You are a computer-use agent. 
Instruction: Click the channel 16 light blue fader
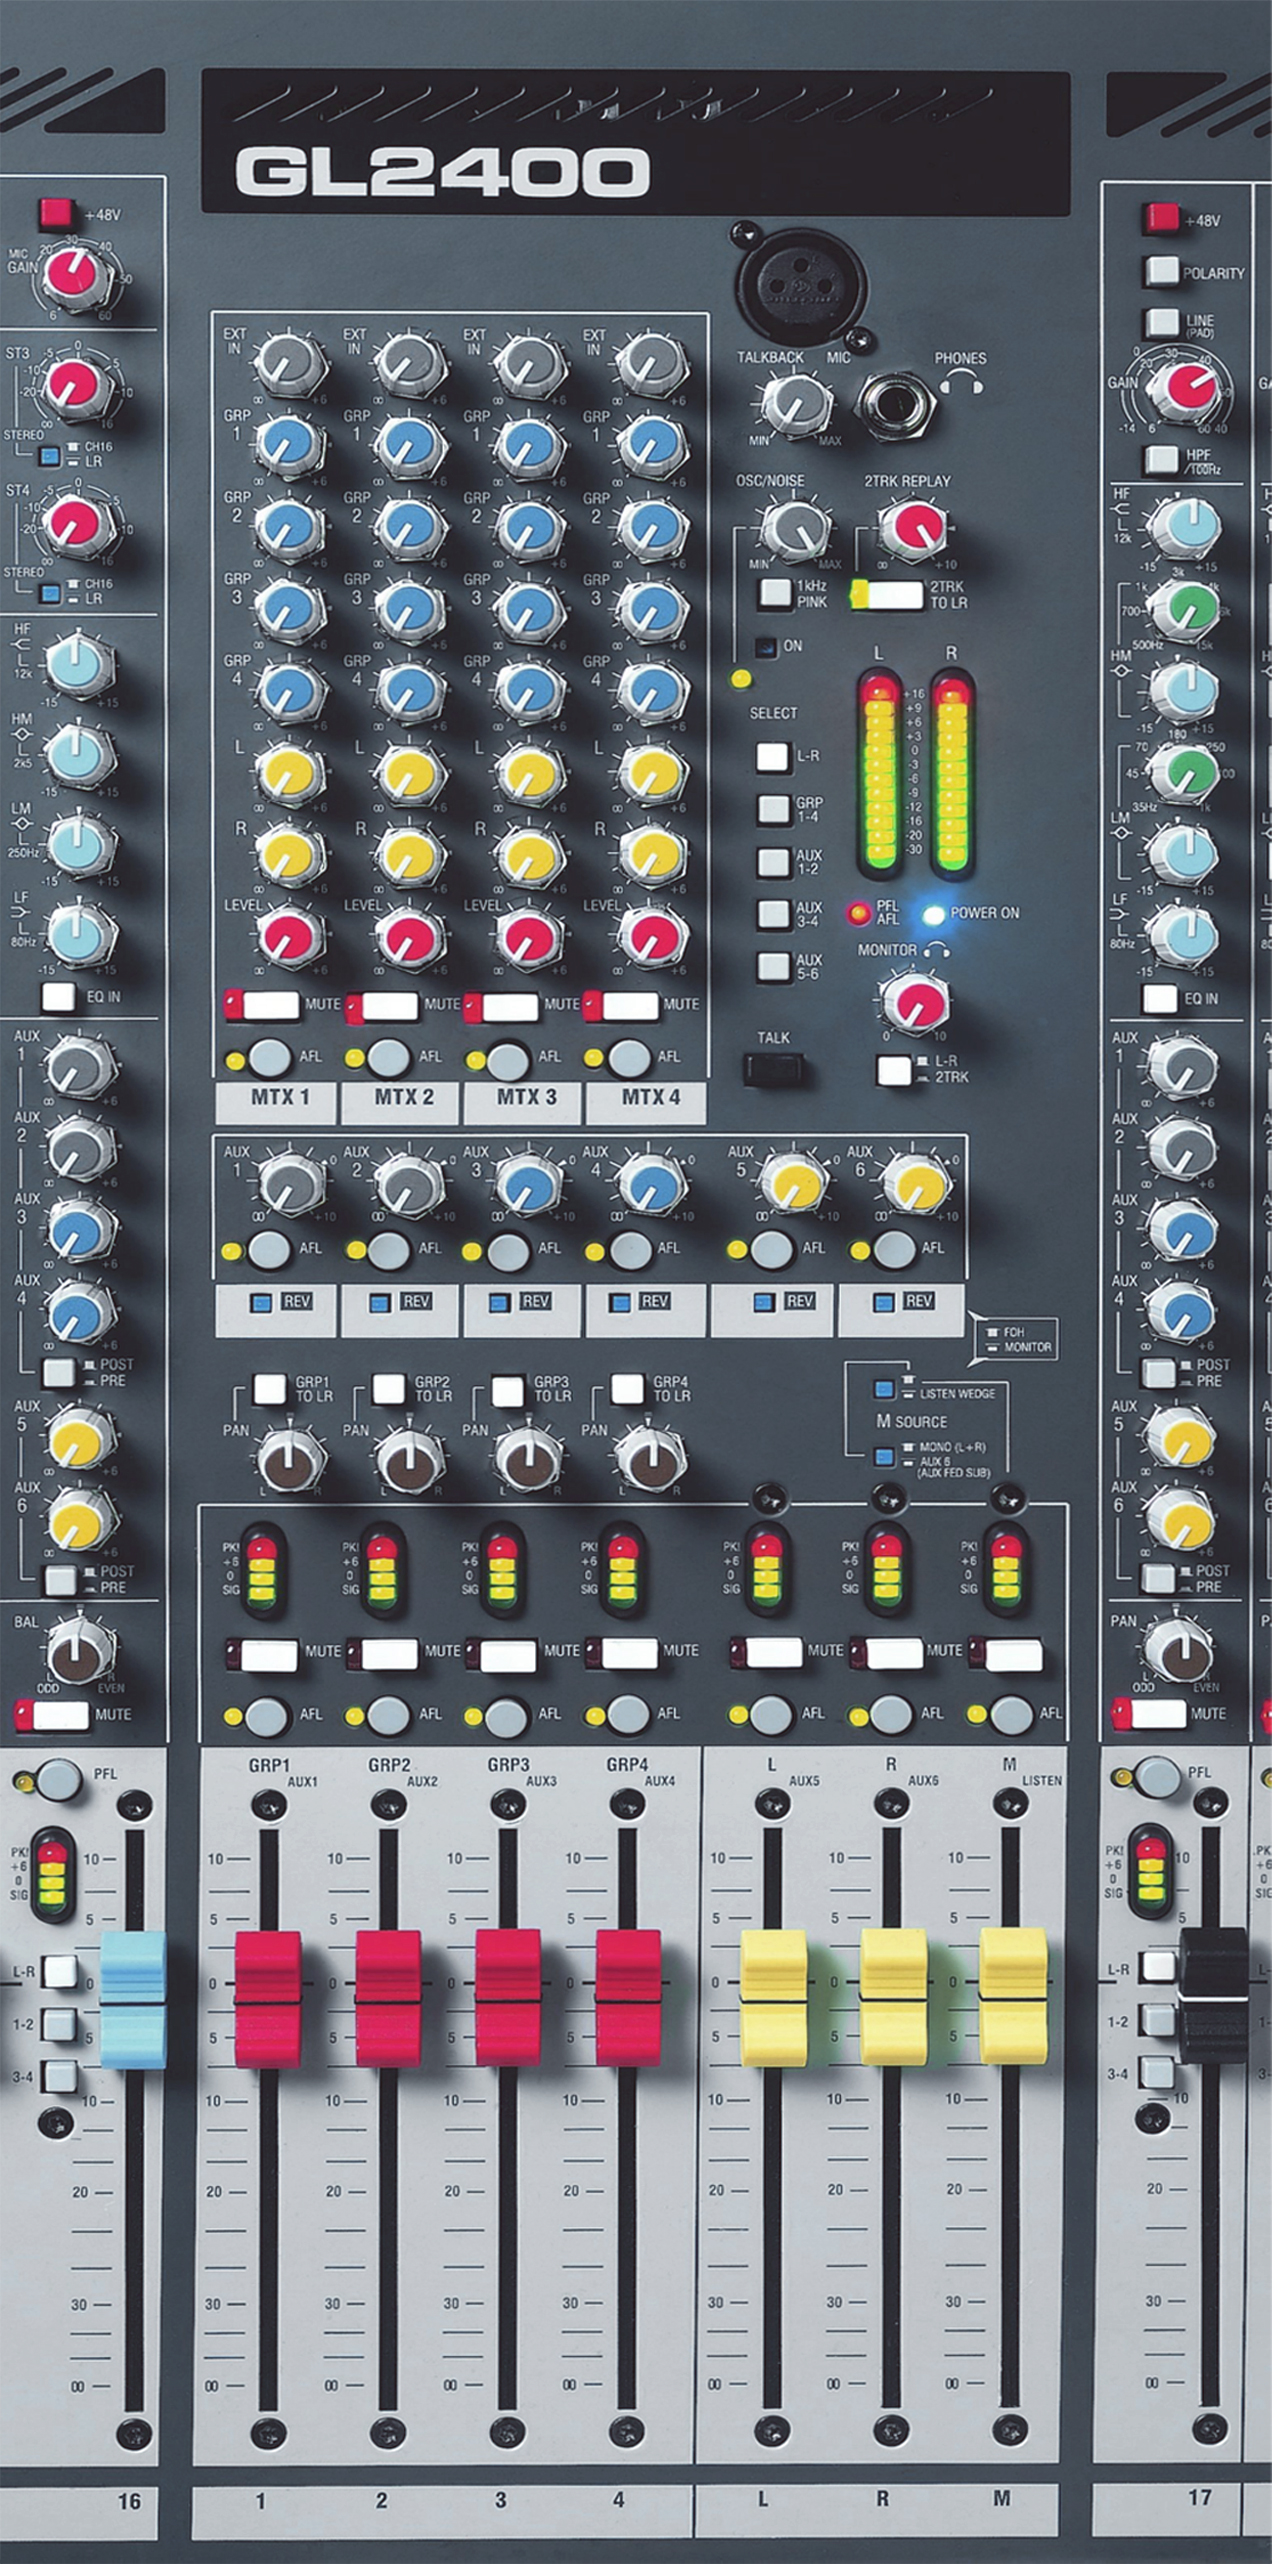click(x=133, y=2000)
